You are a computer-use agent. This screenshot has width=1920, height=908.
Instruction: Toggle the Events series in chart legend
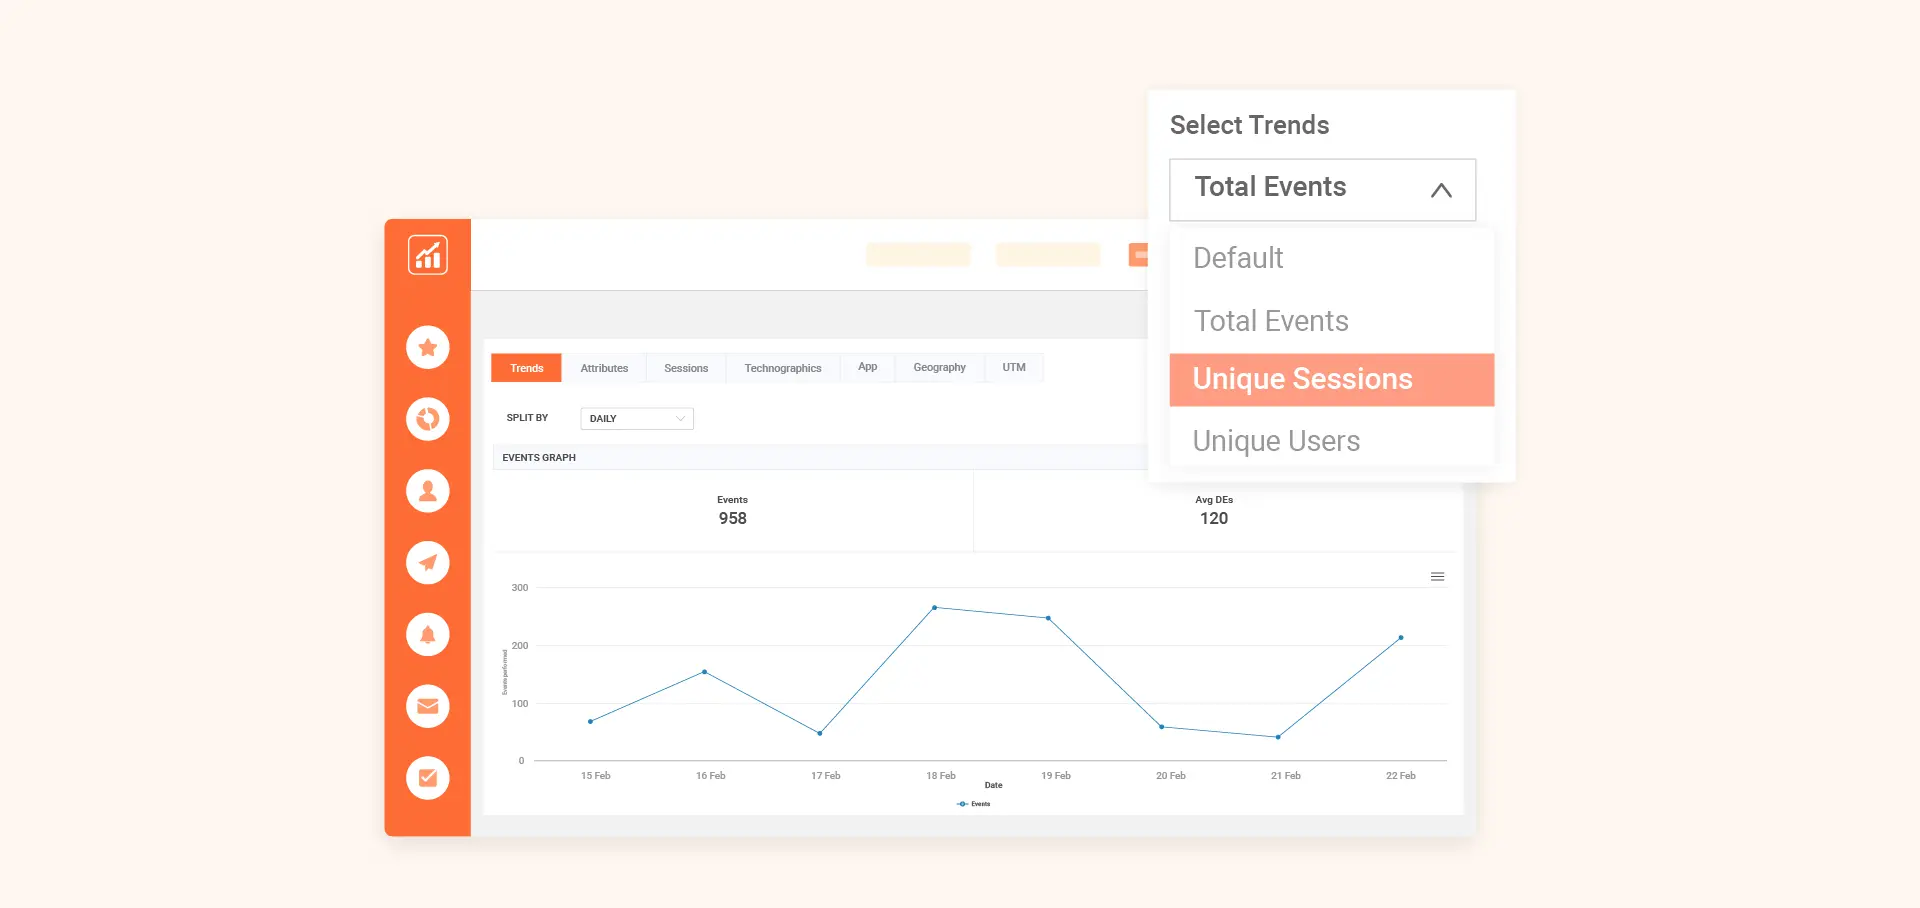click(x=974, y=804)
